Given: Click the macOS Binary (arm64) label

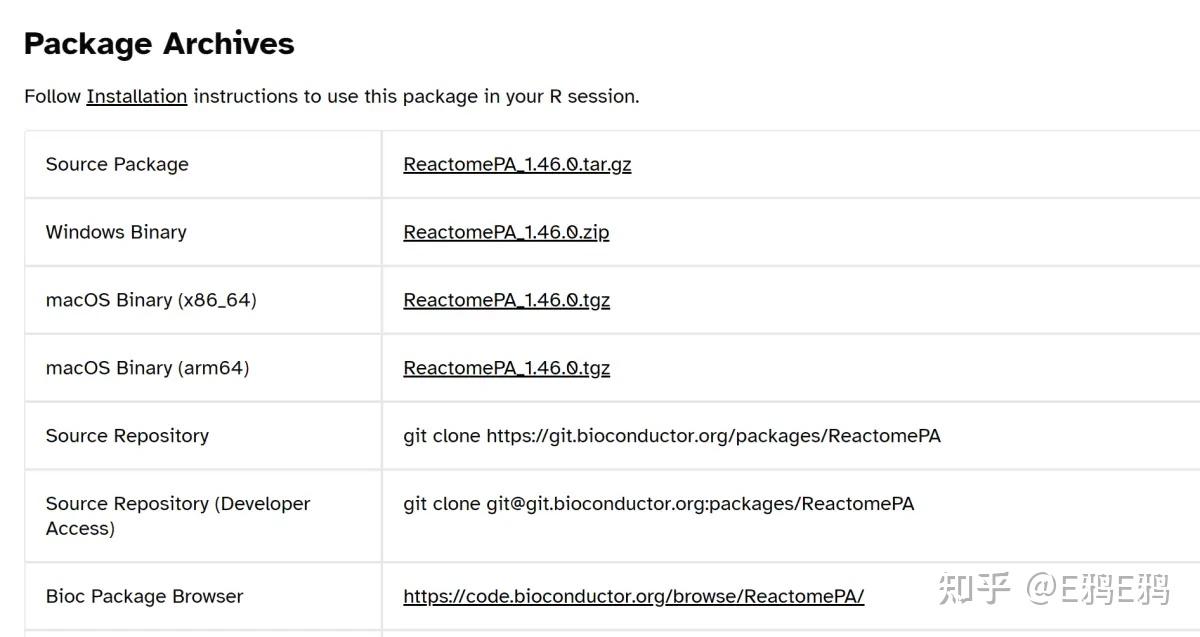Looking at the screenshot, I should 147,369.
